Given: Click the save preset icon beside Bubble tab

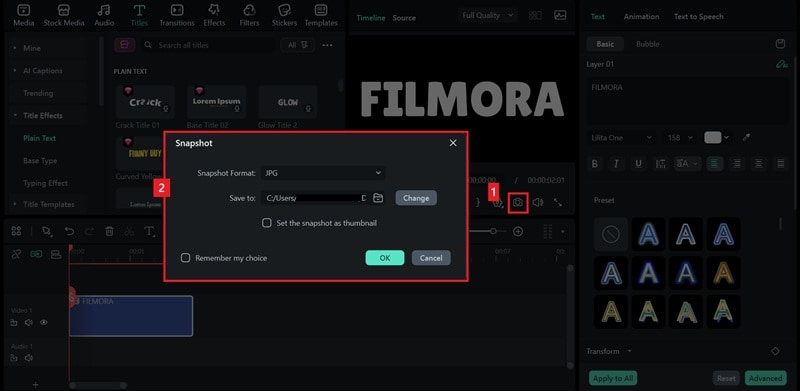Looking at the screenshot, I should (x=780, y=44).
